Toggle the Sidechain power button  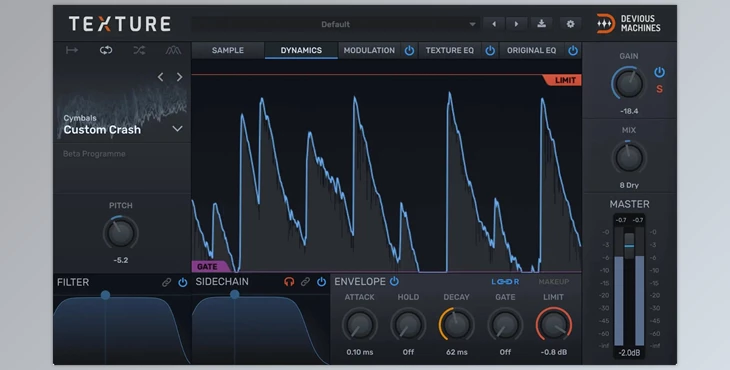tap(321, 282)
